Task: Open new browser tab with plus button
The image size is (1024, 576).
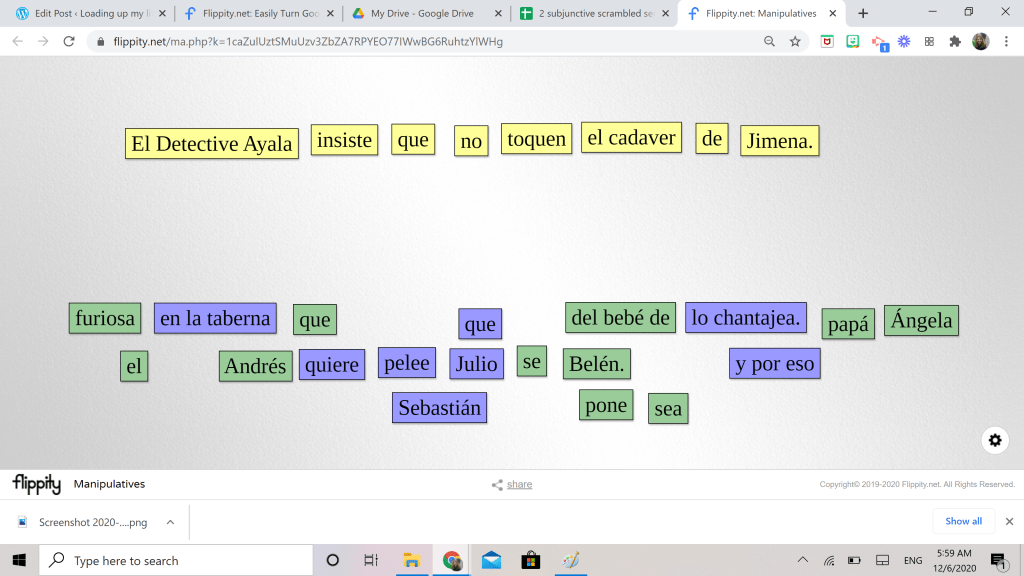Action: [863, 14]
